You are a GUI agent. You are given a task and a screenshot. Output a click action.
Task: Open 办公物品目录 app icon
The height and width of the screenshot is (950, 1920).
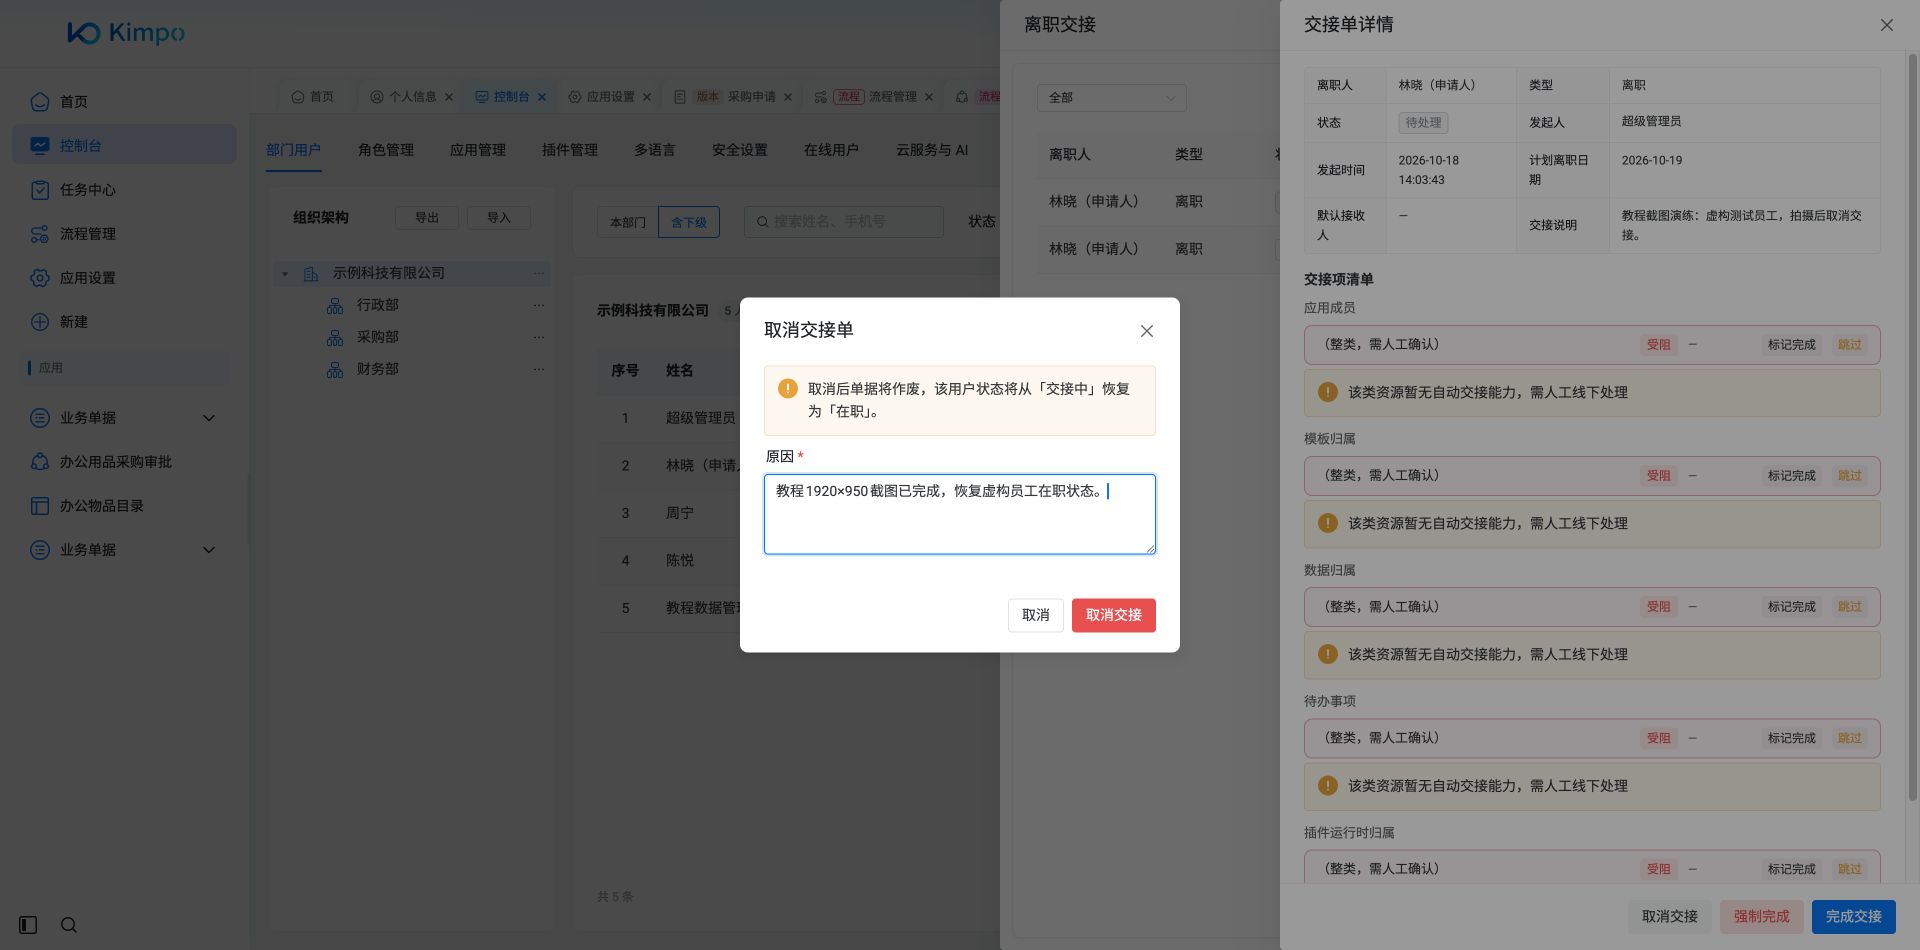(40, 505)
